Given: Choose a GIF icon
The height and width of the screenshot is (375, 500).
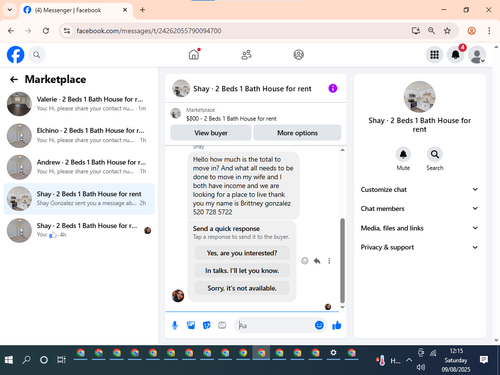Looking at the screenshot, I should coord(222,325).
